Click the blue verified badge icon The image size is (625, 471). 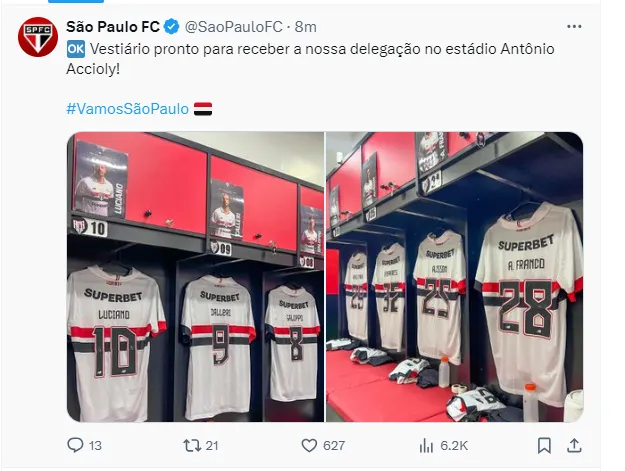(171, 27)
